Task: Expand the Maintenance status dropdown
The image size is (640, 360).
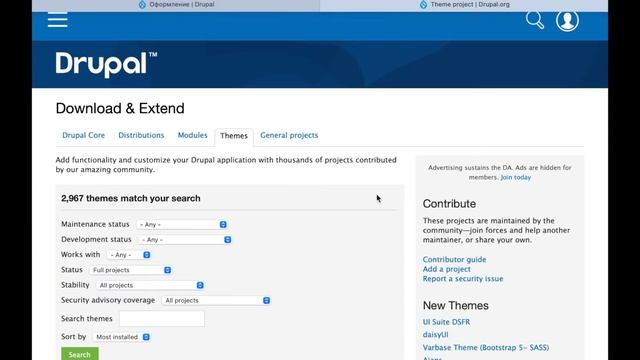Action: (182, 224)
